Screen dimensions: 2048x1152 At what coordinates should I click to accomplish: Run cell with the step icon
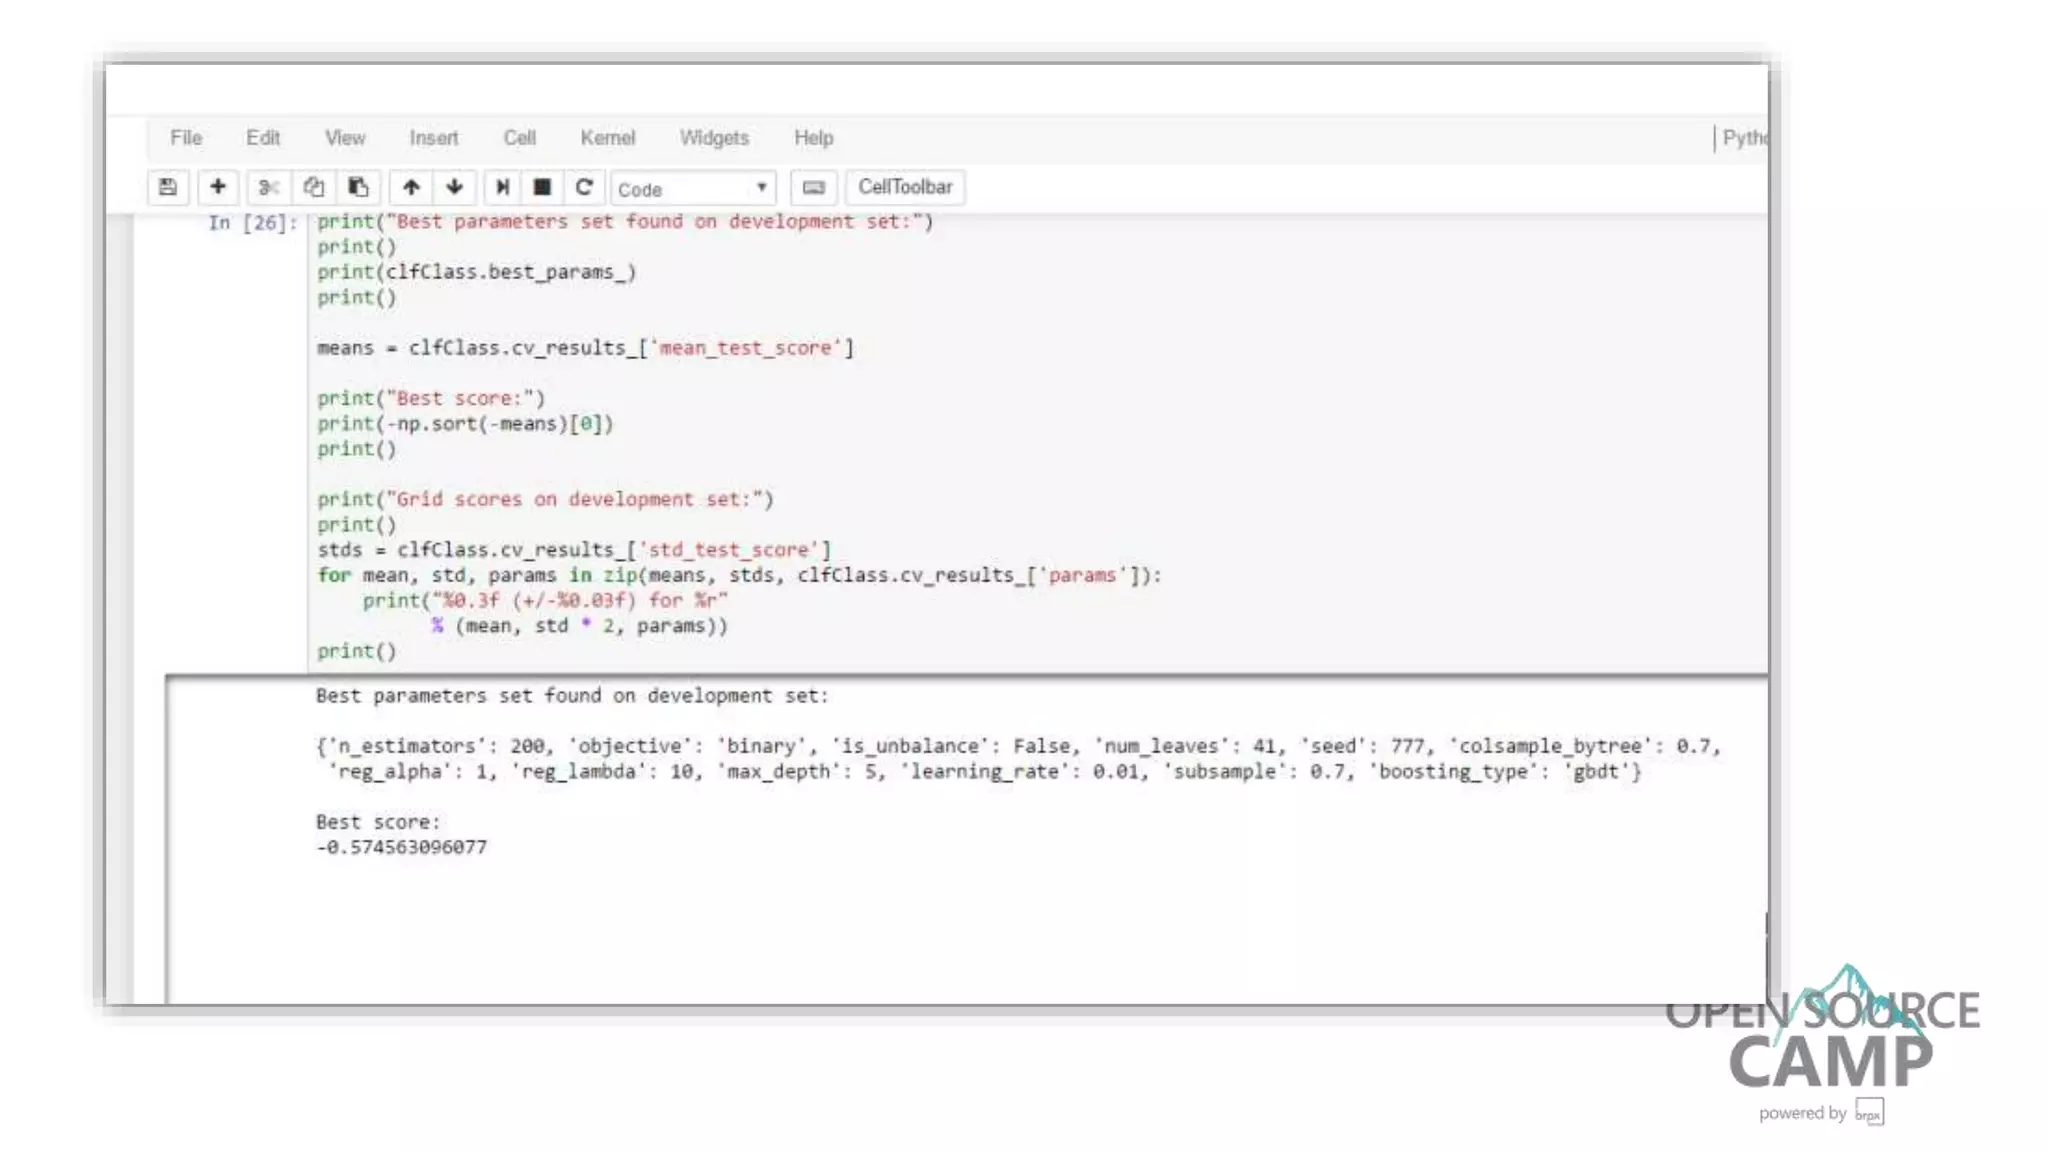[502, 187]
